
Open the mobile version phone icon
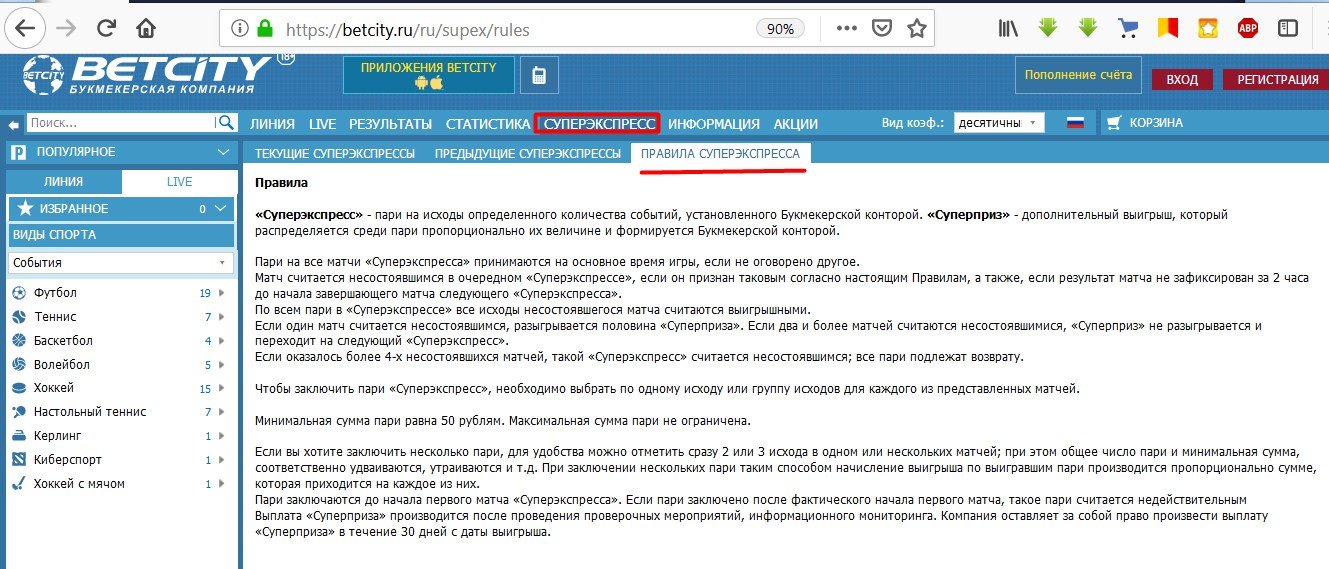(539, 75)
